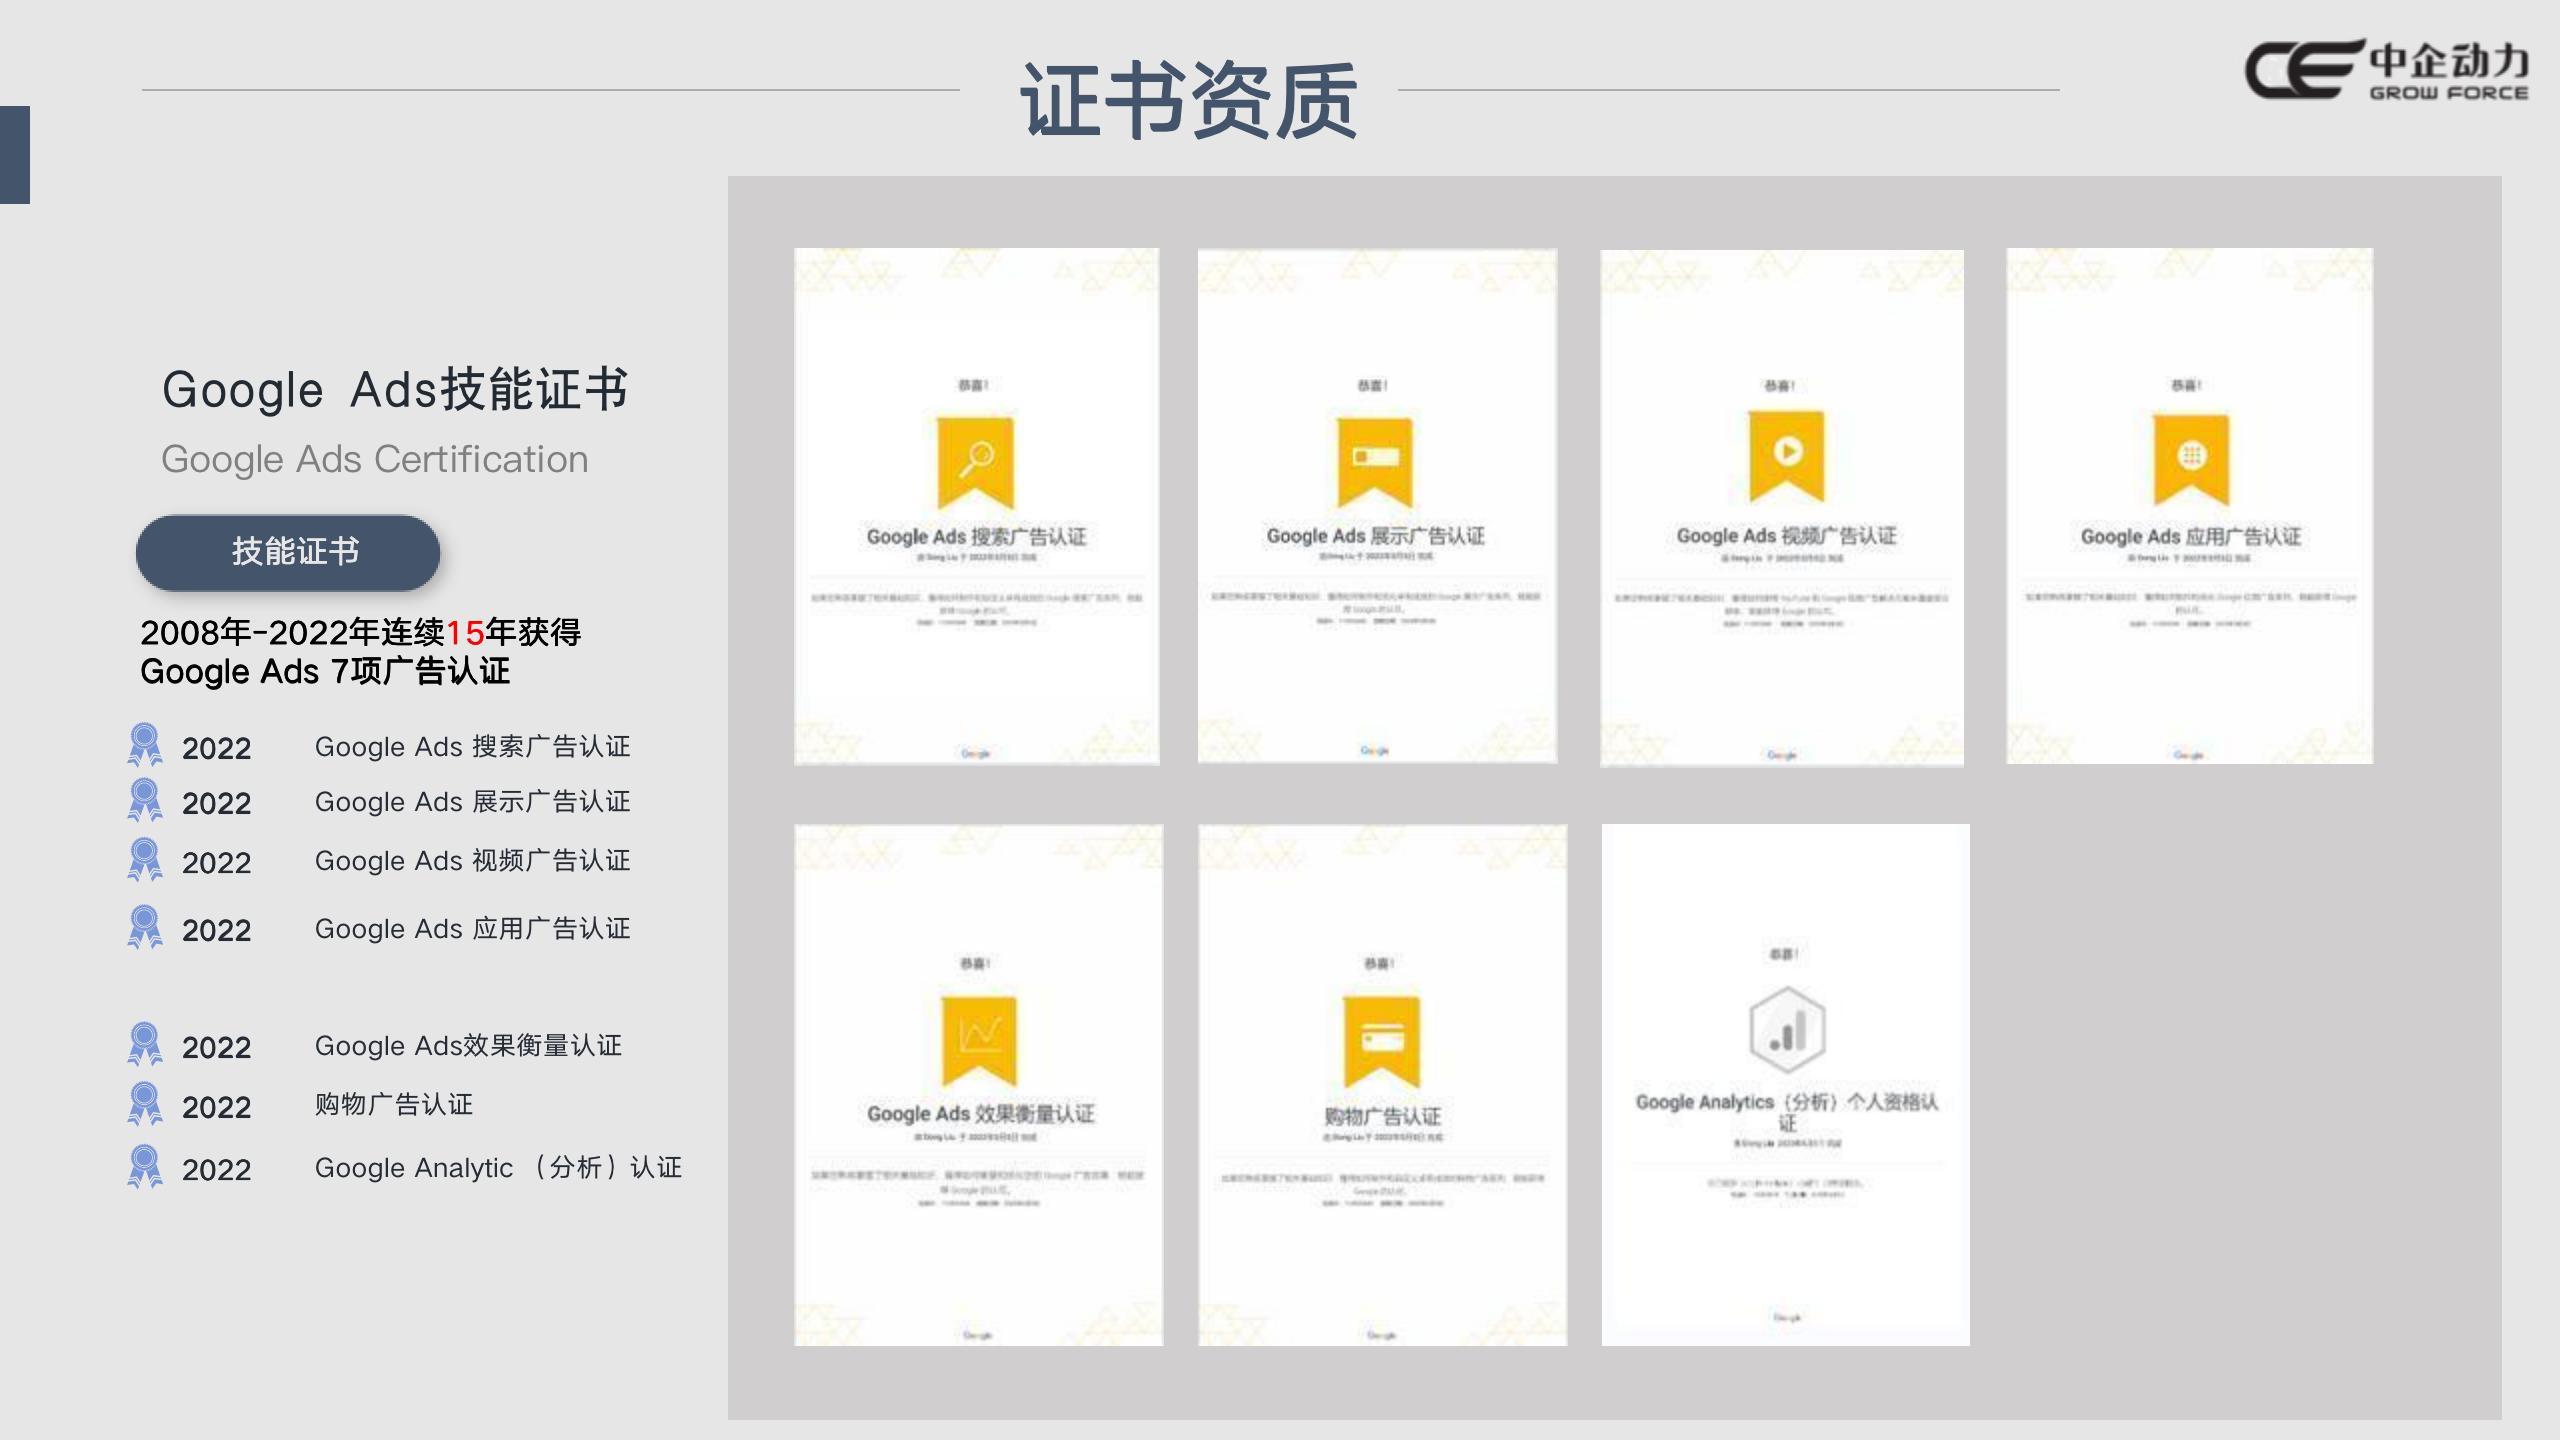
Task: Click the text 2008年-2022年连续15年获得
Action: pos(360,632)
